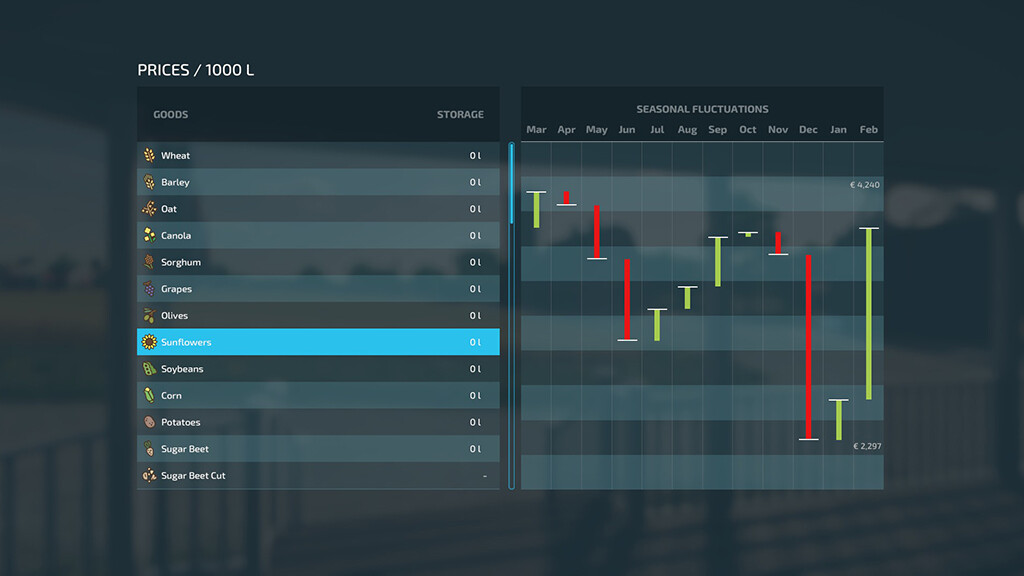The height and width of the screenshot is (576, 1024).
Task: Click the Corn cob icon
Action: pos(149,396)
